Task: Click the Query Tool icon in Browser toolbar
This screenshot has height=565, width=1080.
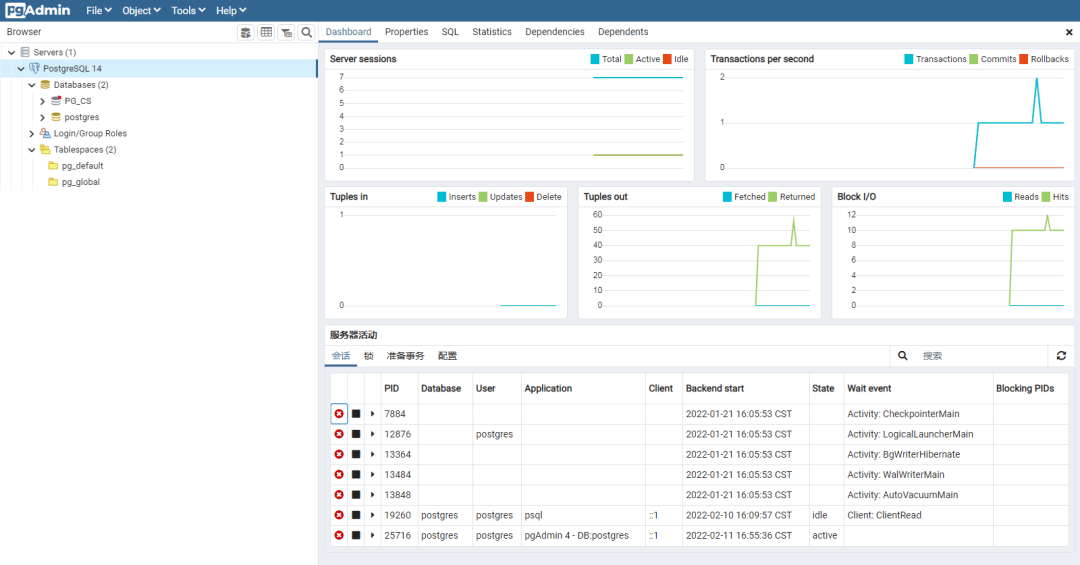Action: (x=245, y=32)
